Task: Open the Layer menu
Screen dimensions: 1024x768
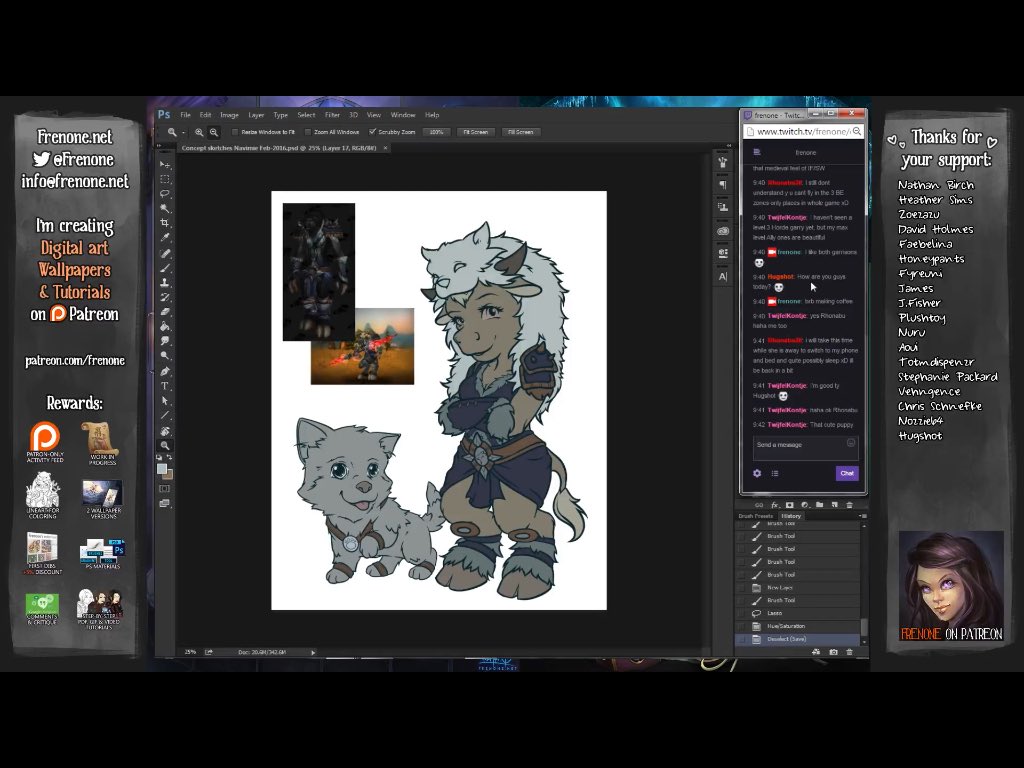Action: (x=256, y=115)
